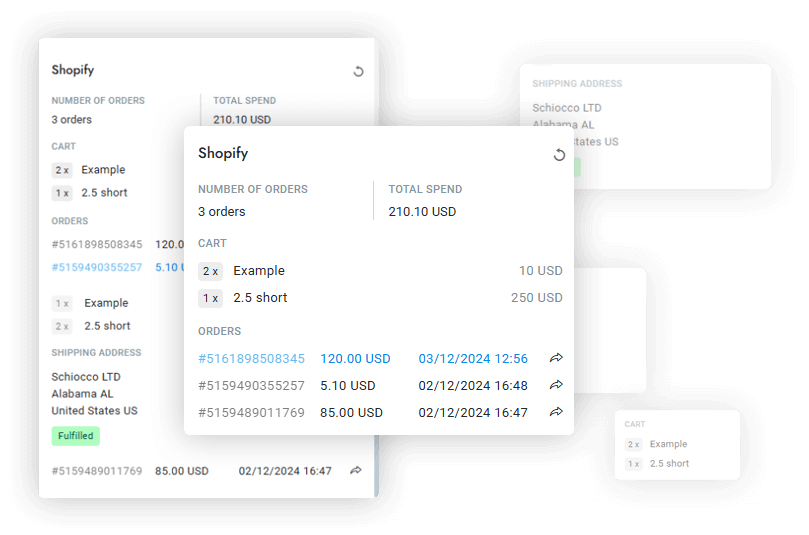Click 'Schiocco LTD' in back panel address
The height and width of the screenshot is (535, 809).
[x=86, y=377]
